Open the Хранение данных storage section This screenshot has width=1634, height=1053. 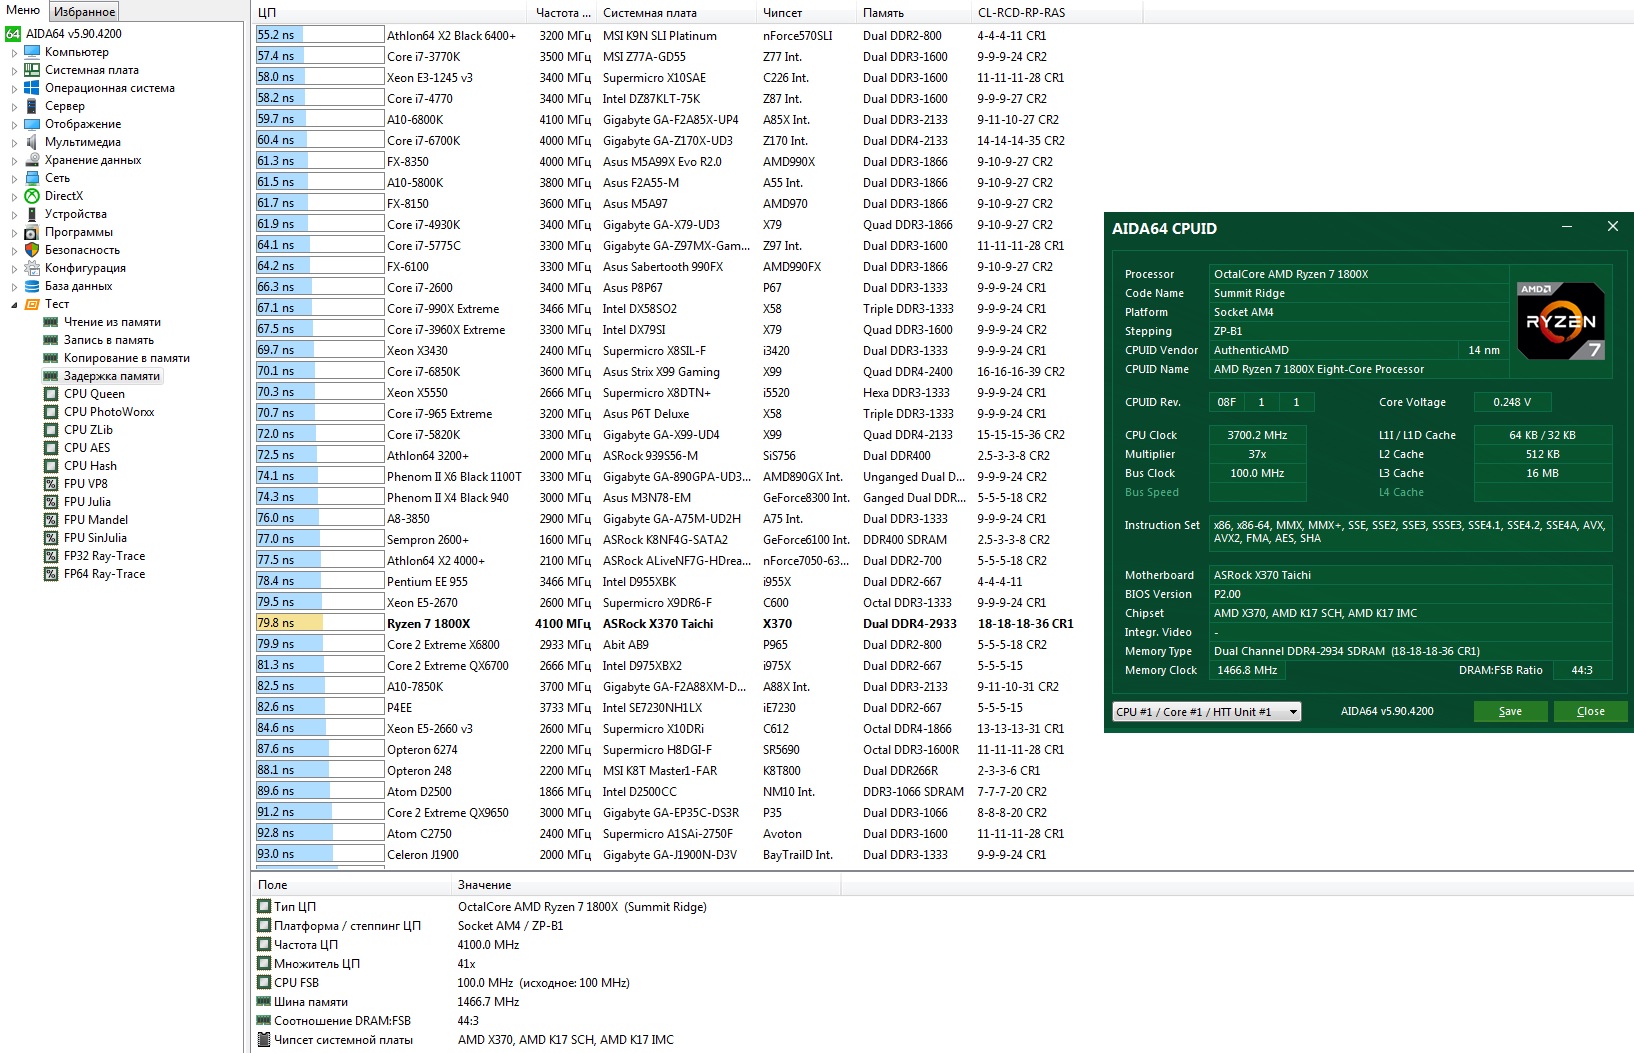[x=93, y=160]
